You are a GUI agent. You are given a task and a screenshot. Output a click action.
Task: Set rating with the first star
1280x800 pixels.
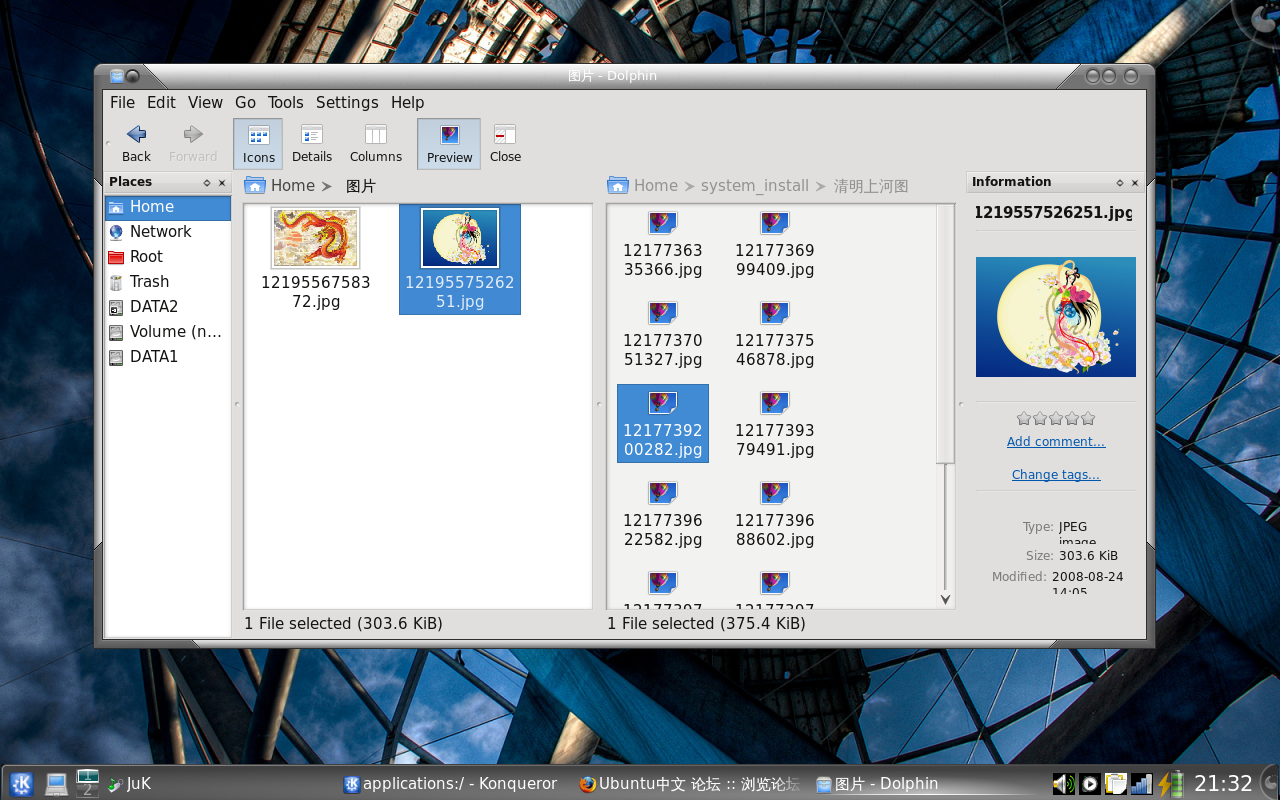click(1024, 418)
